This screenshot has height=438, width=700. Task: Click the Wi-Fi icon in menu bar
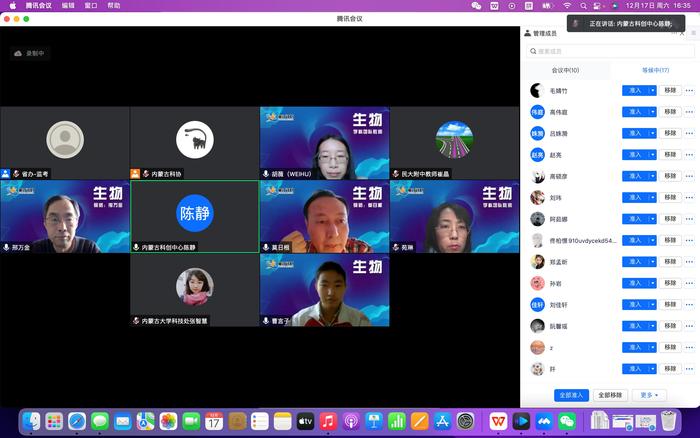pyautogui.click(x=568, y=6)
